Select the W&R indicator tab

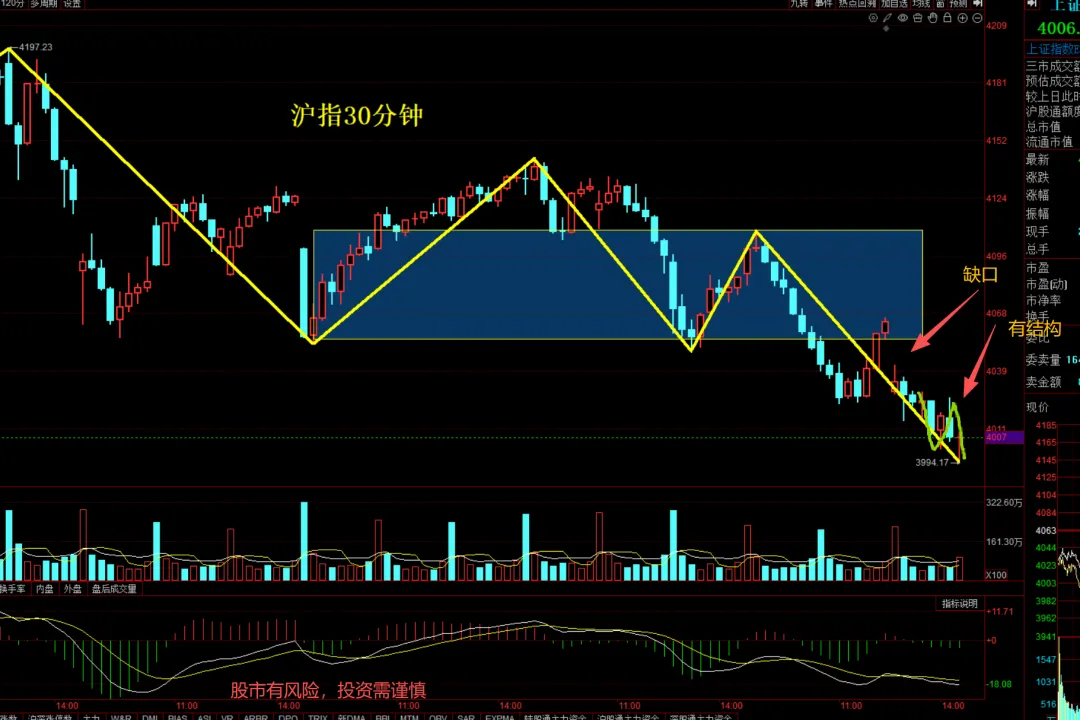[x=121, y=717]
